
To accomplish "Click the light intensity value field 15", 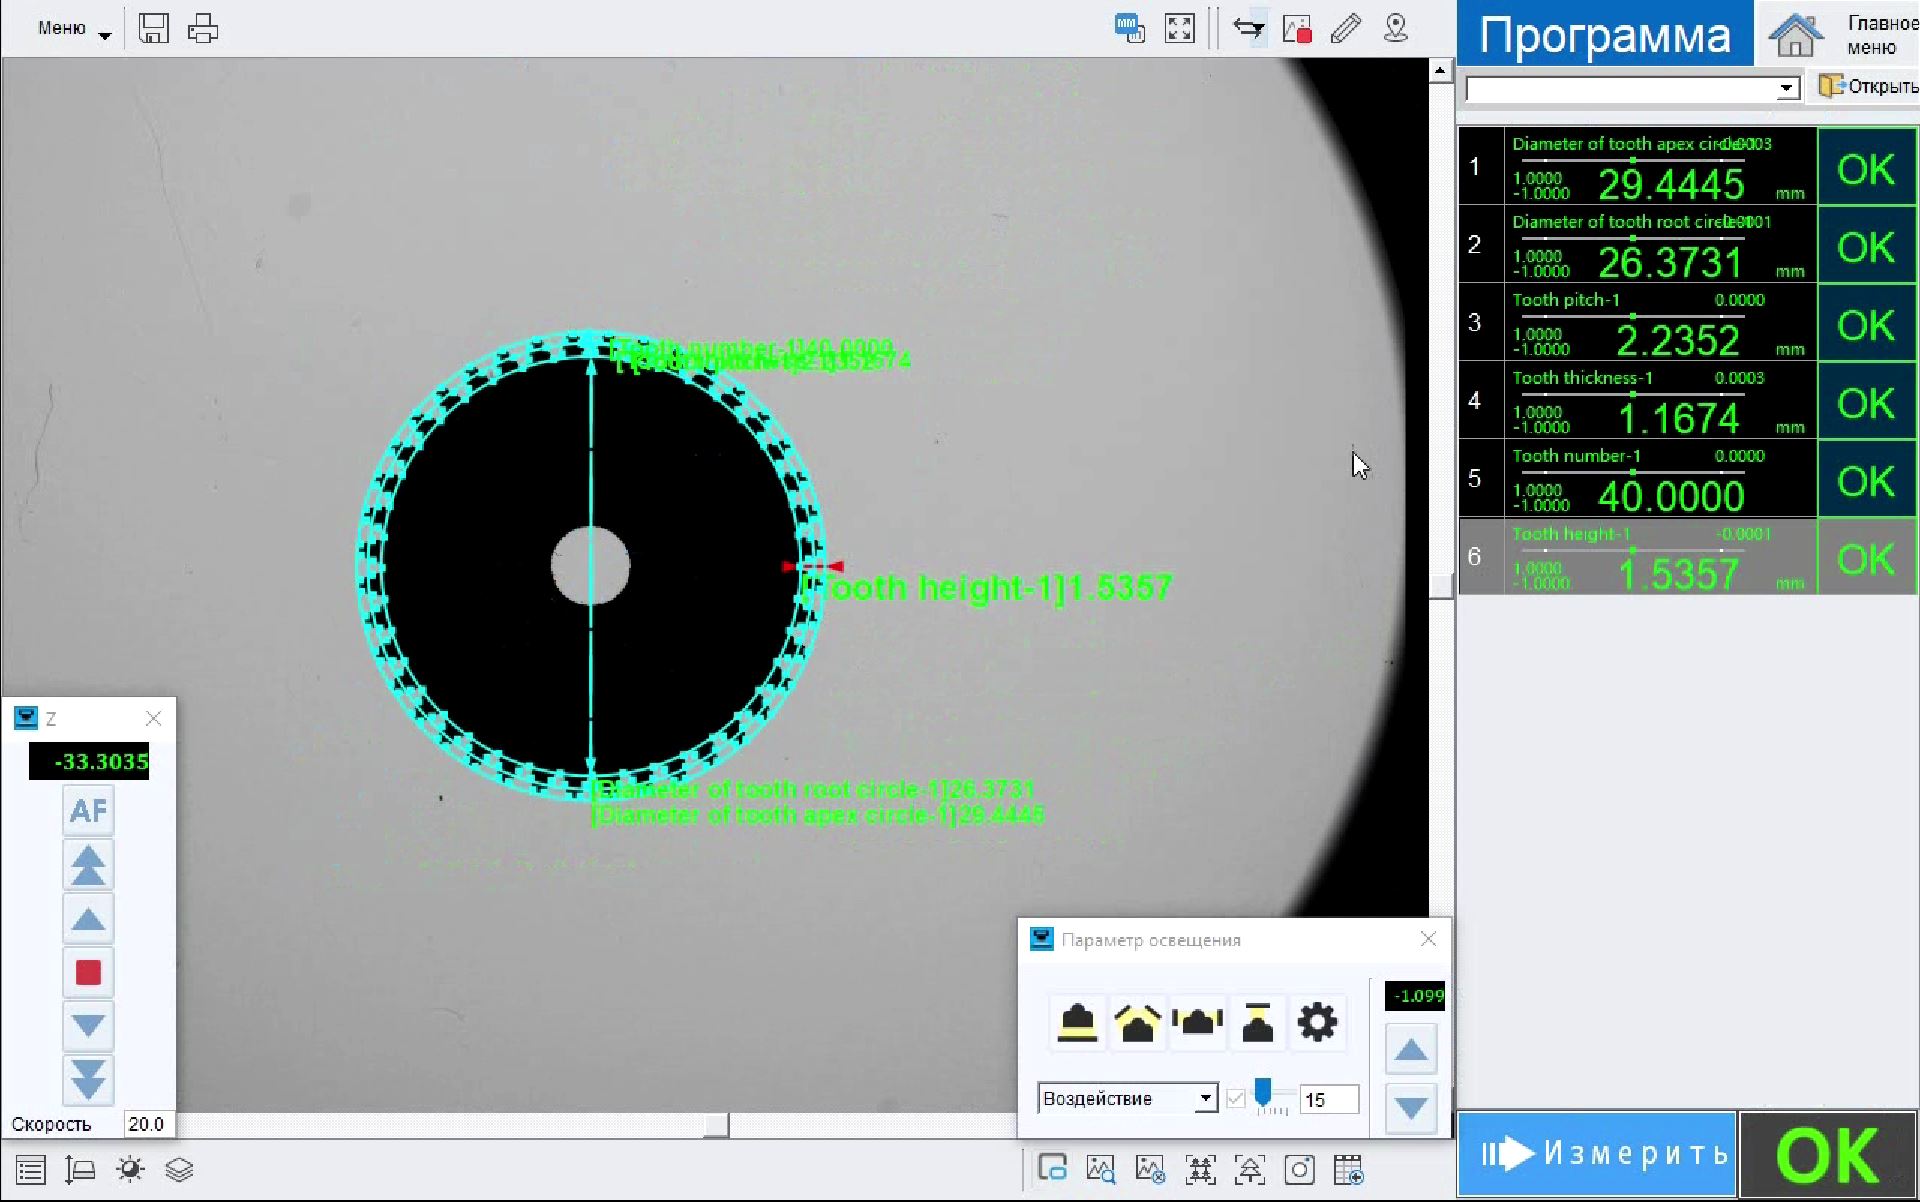I will 1329,1099.
